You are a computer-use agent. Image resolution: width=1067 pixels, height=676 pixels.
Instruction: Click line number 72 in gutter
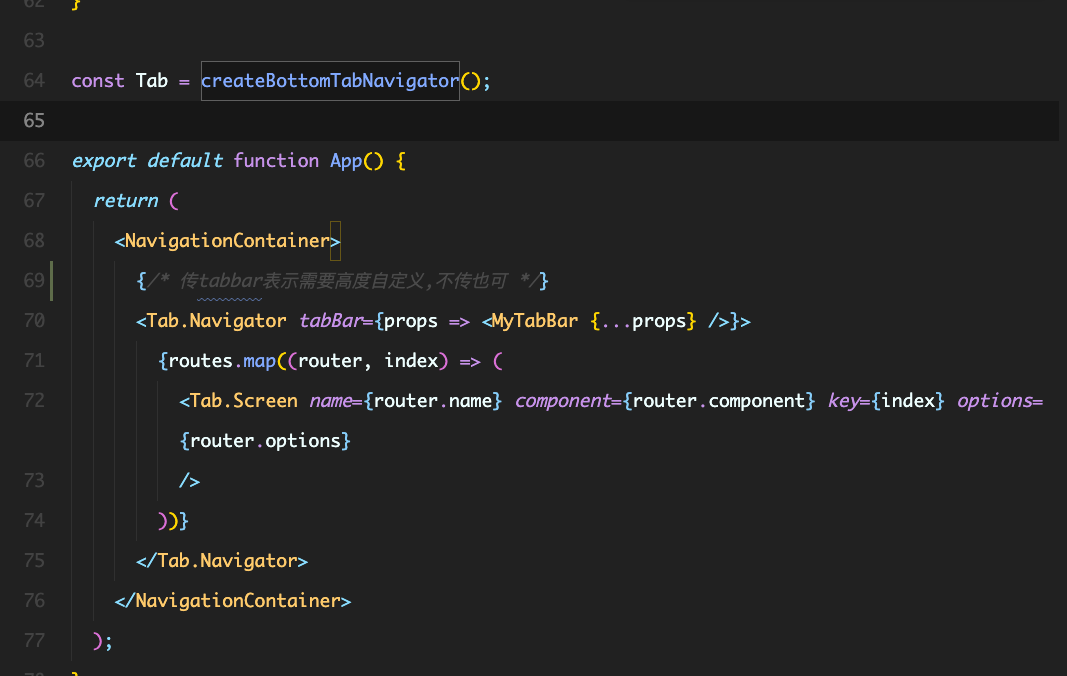[34, 400]
